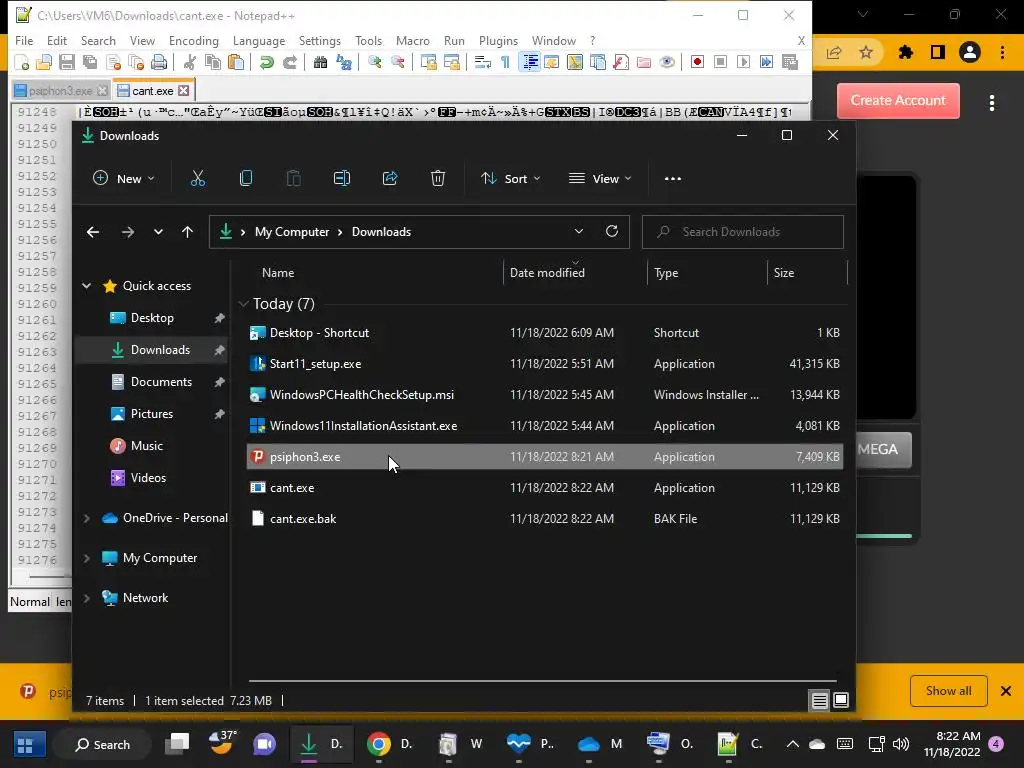Viewport: 1024px width, 768px height.
Task: Click the Delete trash icon in Explorer
Action: pyautogui.click(x=438, y=178)
